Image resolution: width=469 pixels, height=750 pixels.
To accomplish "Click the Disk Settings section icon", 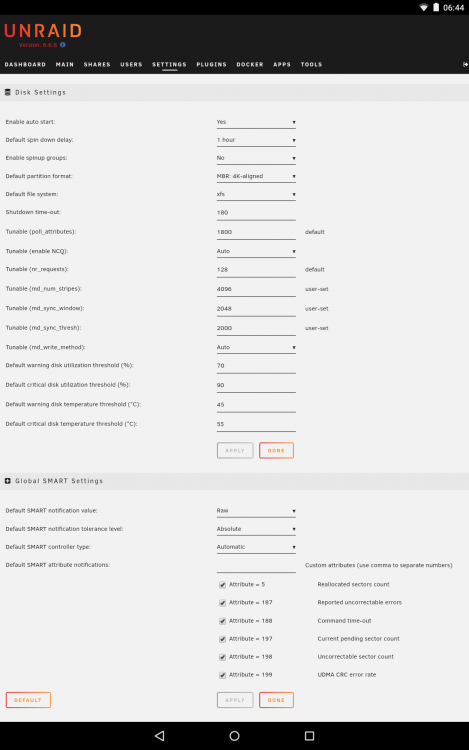I will (8, 92).
